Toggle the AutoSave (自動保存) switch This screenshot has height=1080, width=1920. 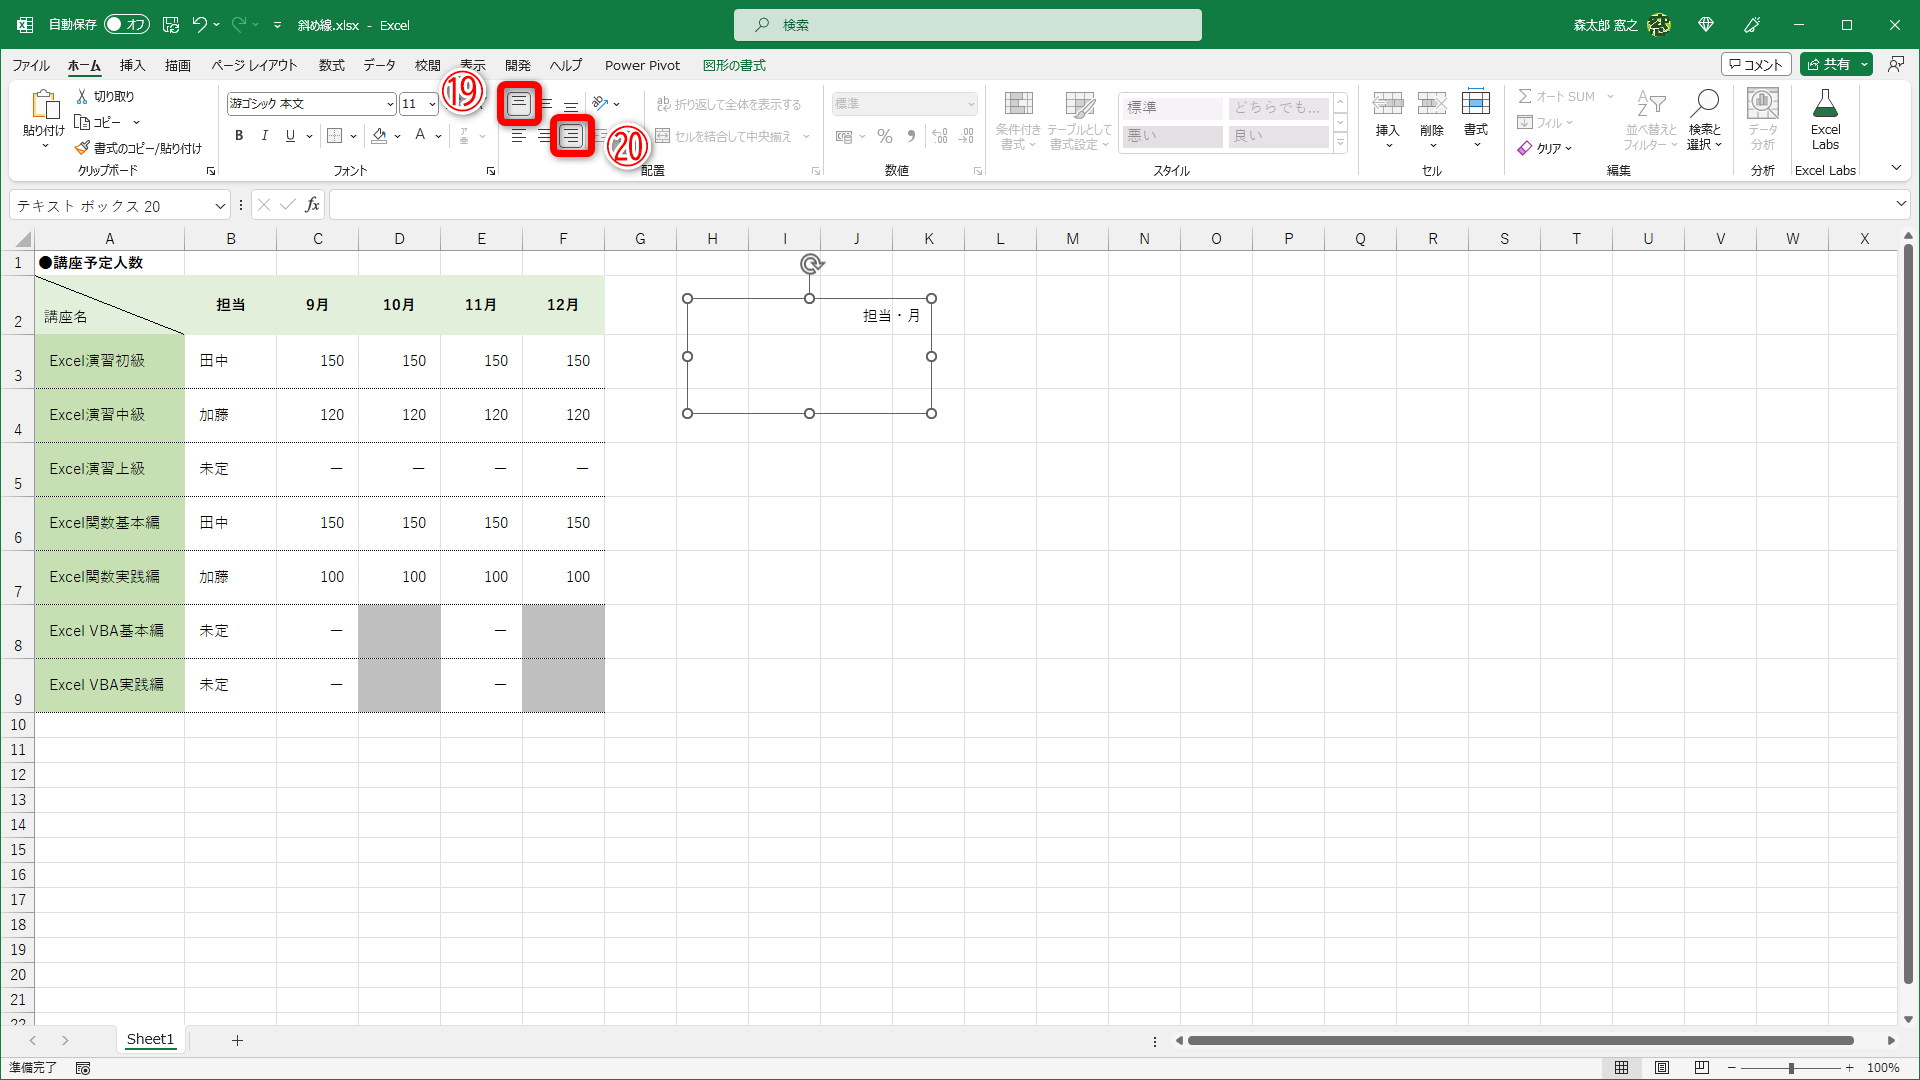coord(127,25)
